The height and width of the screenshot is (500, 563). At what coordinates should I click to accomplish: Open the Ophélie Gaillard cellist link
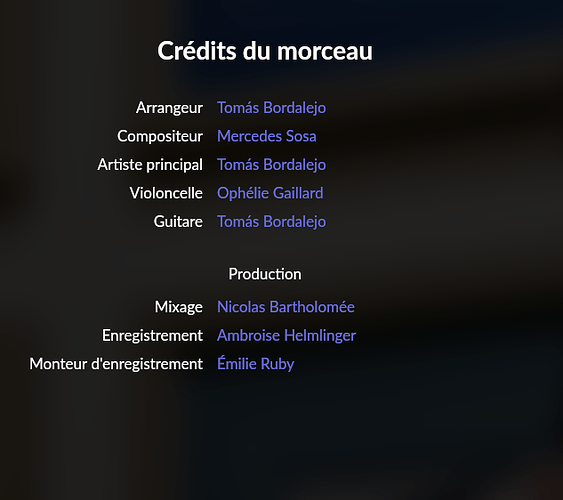click(270, 193)
